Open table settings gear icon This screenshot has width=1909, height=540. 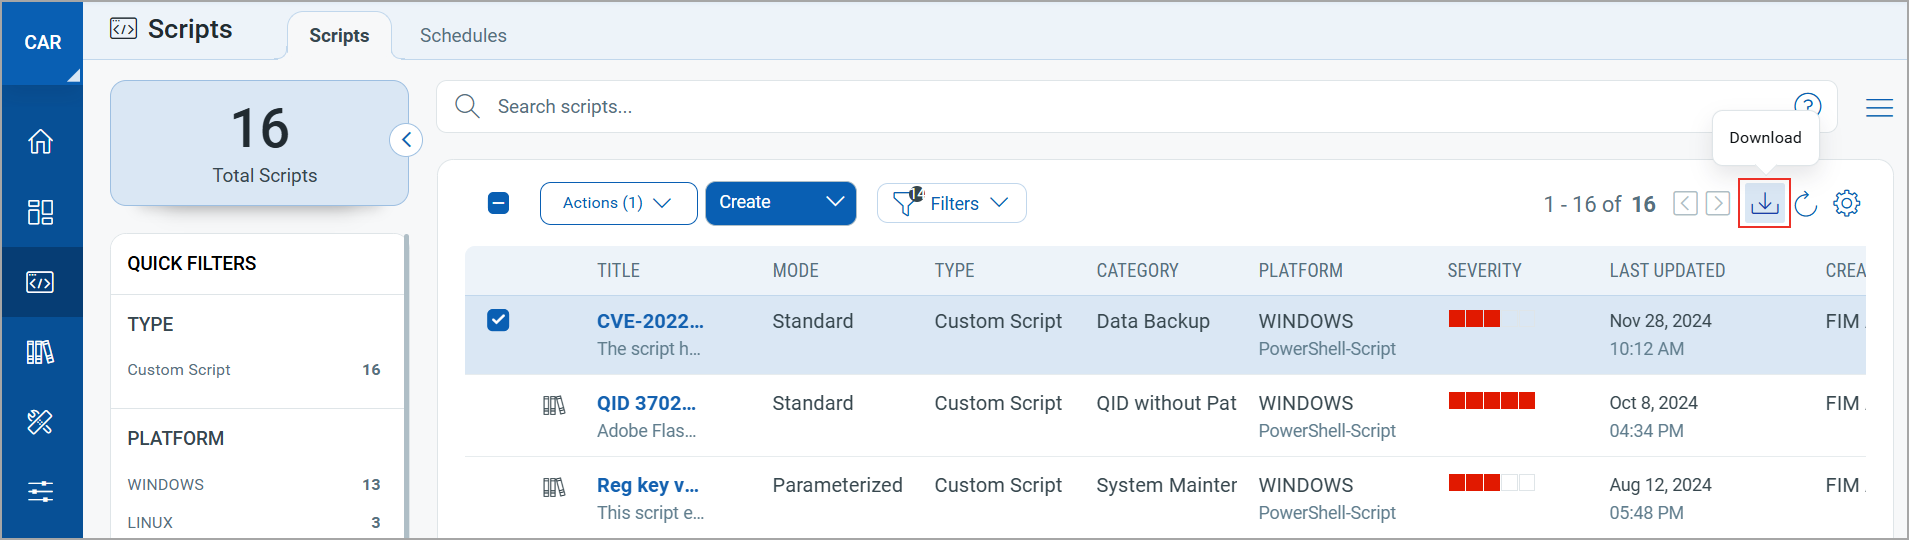click(1846, 203)
